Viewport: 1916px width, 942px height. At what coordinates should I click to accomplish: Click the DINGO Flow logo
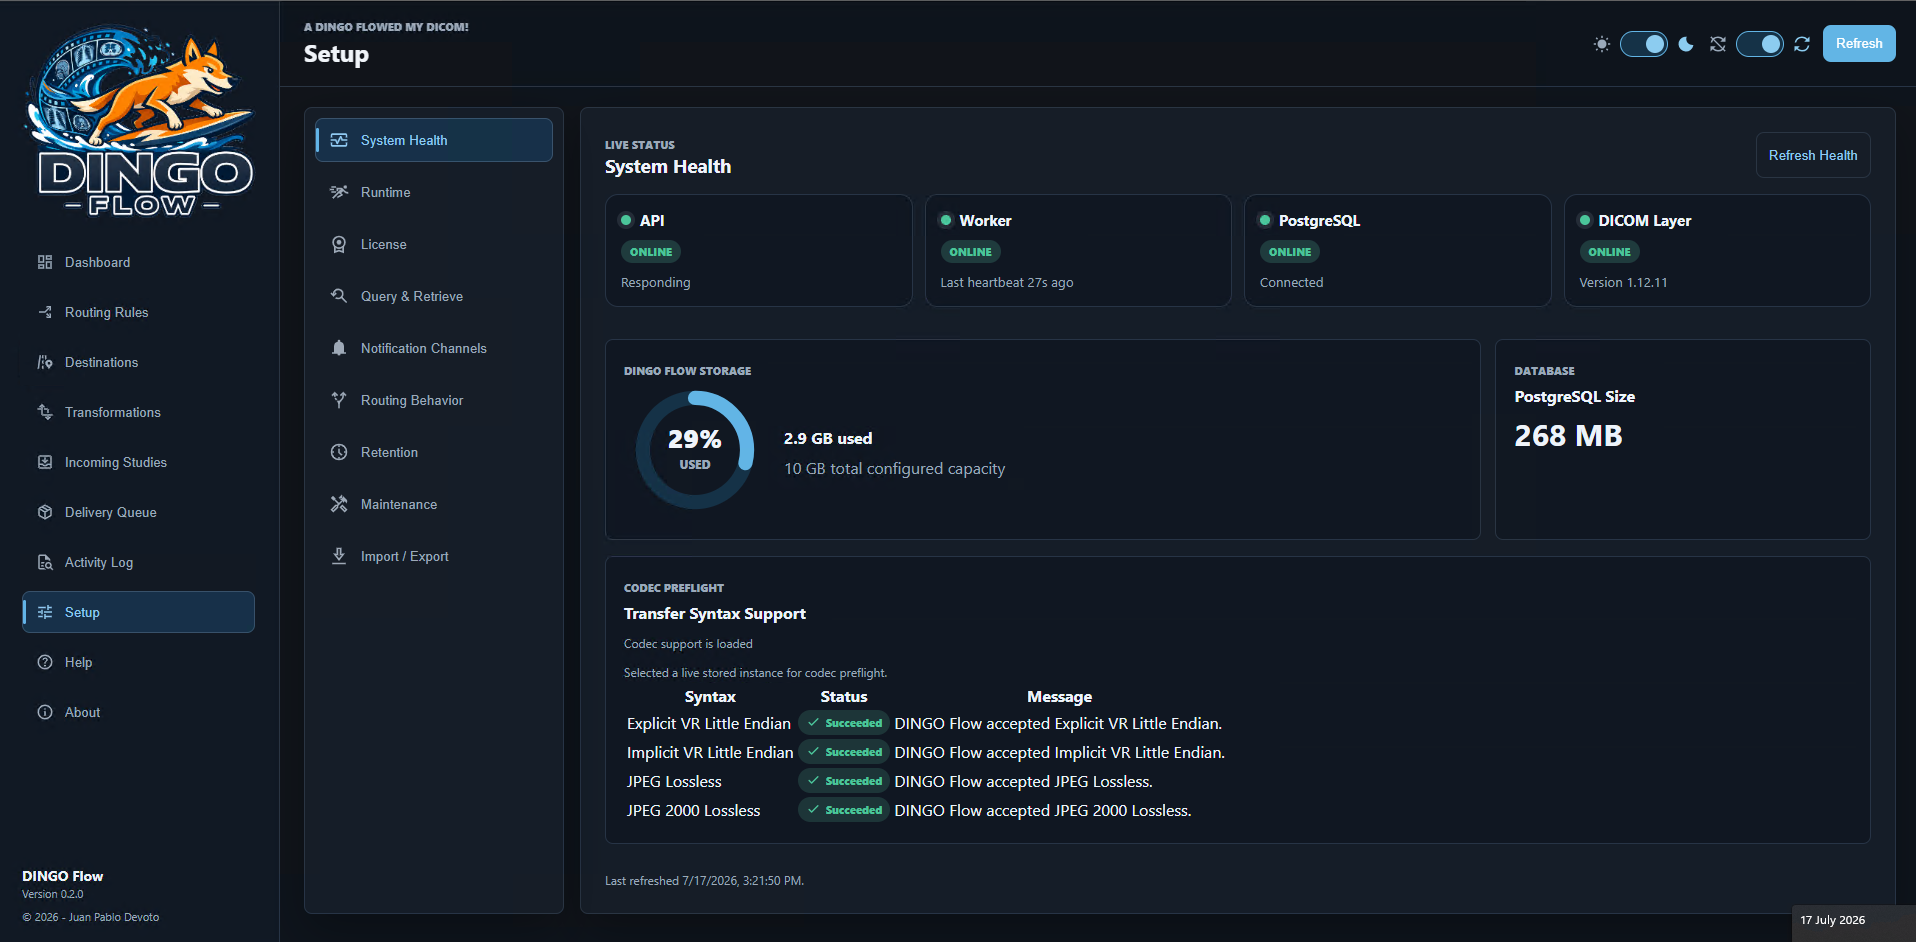click(x=139, y=120)
